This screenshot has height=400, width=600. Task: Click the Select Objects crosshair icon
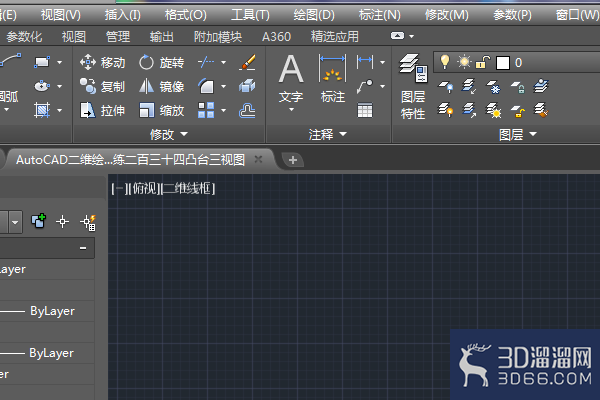62,222
